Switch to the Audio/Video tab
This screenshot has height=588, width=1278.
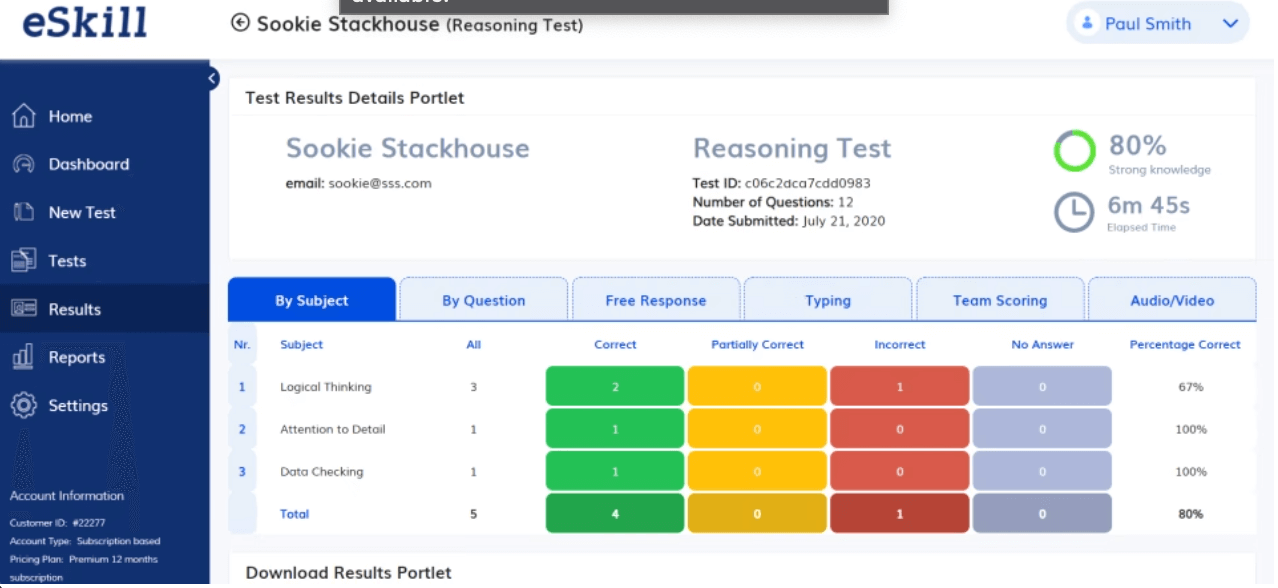click(1172, 300)
